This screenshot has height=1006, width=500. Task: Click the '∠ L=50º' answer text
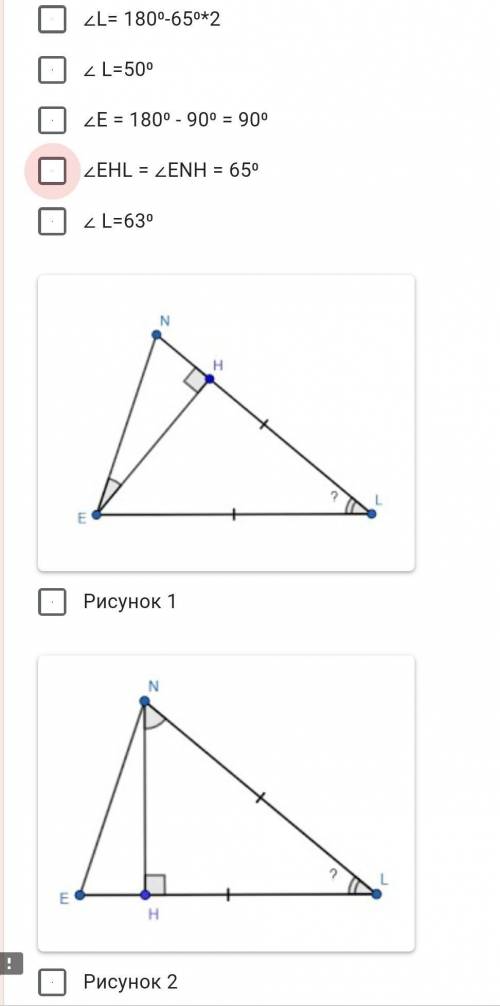[x=118, y=69]
